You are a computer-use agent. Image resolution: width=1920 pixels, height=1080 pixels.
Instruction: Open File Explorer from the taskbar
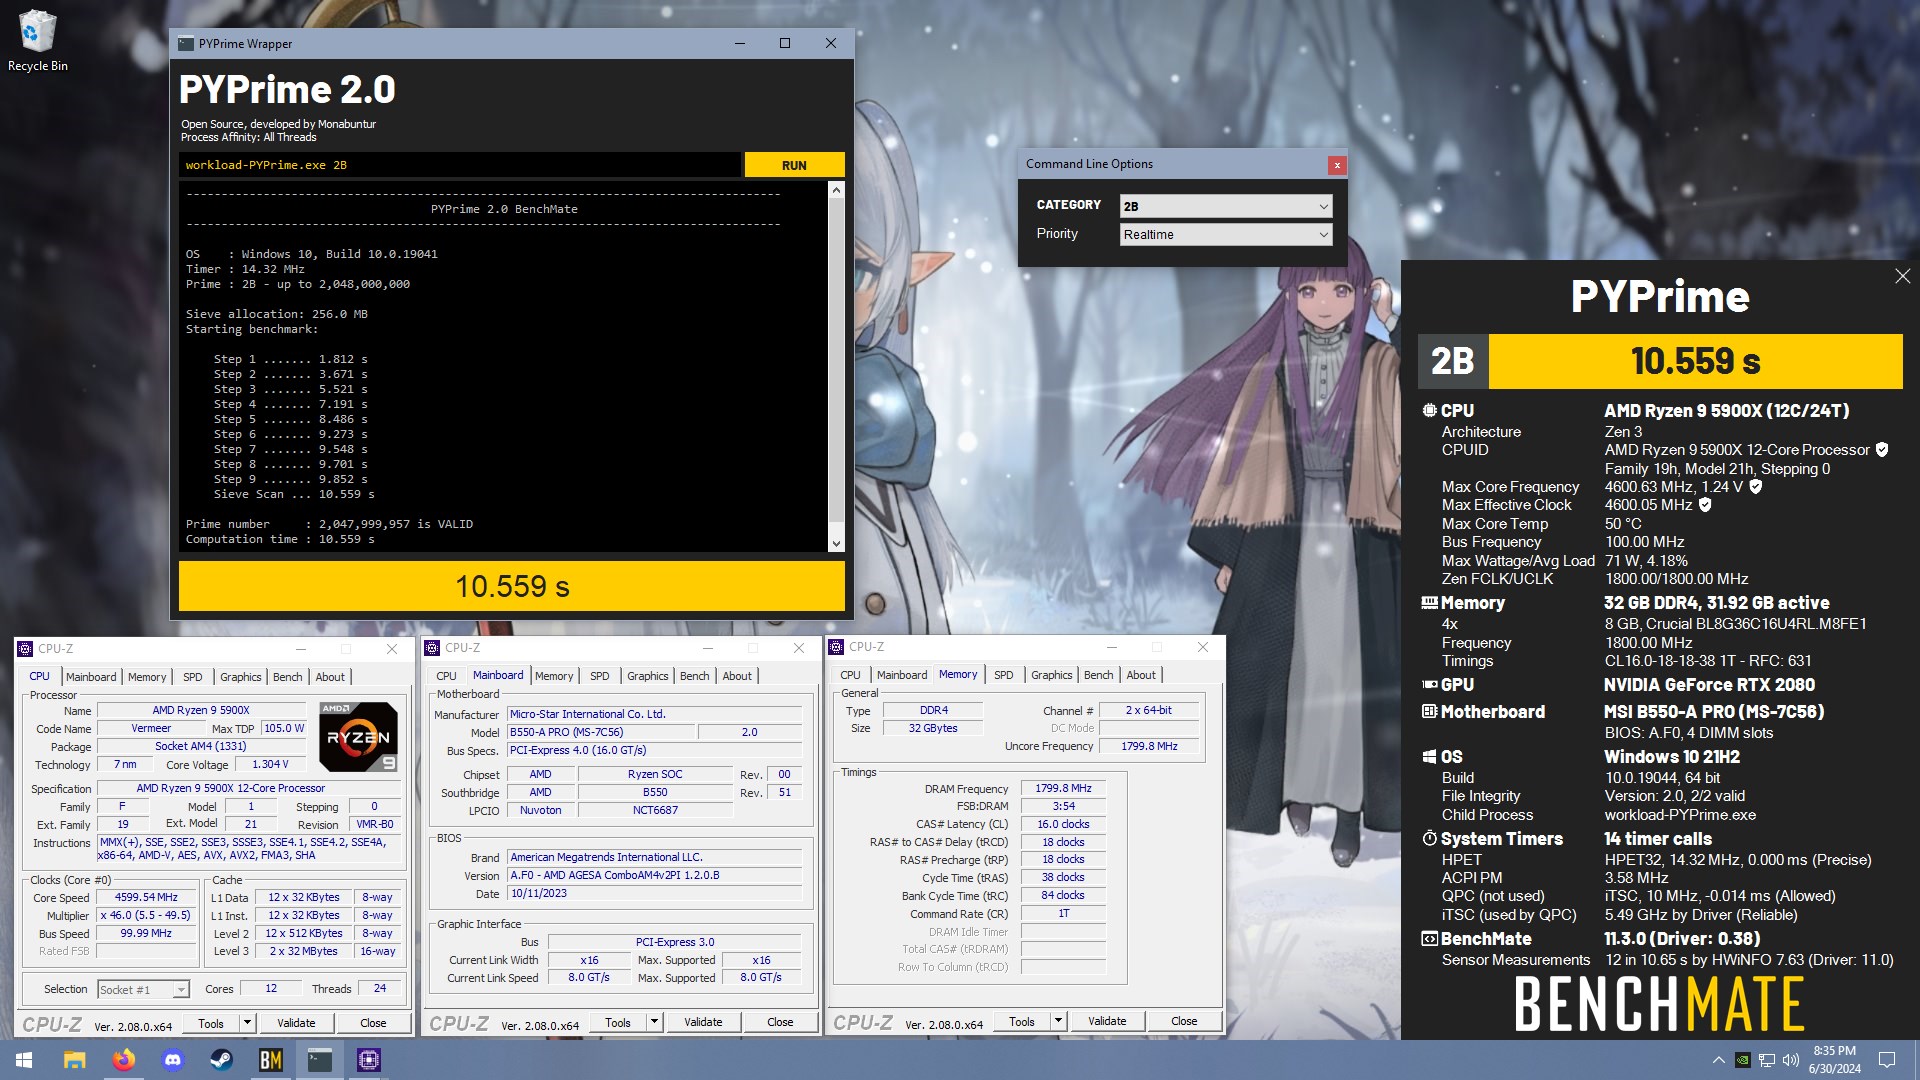(74, 1060)
